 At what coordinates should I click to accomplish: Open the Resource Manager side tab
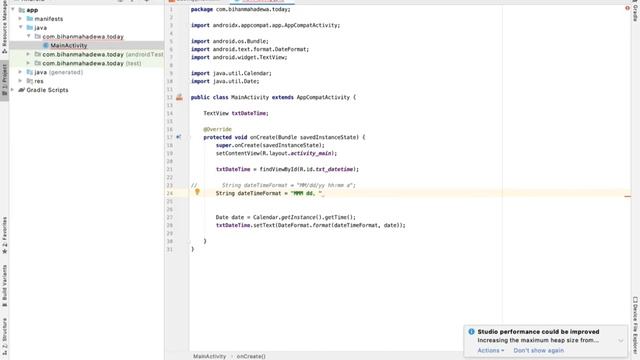4,27
